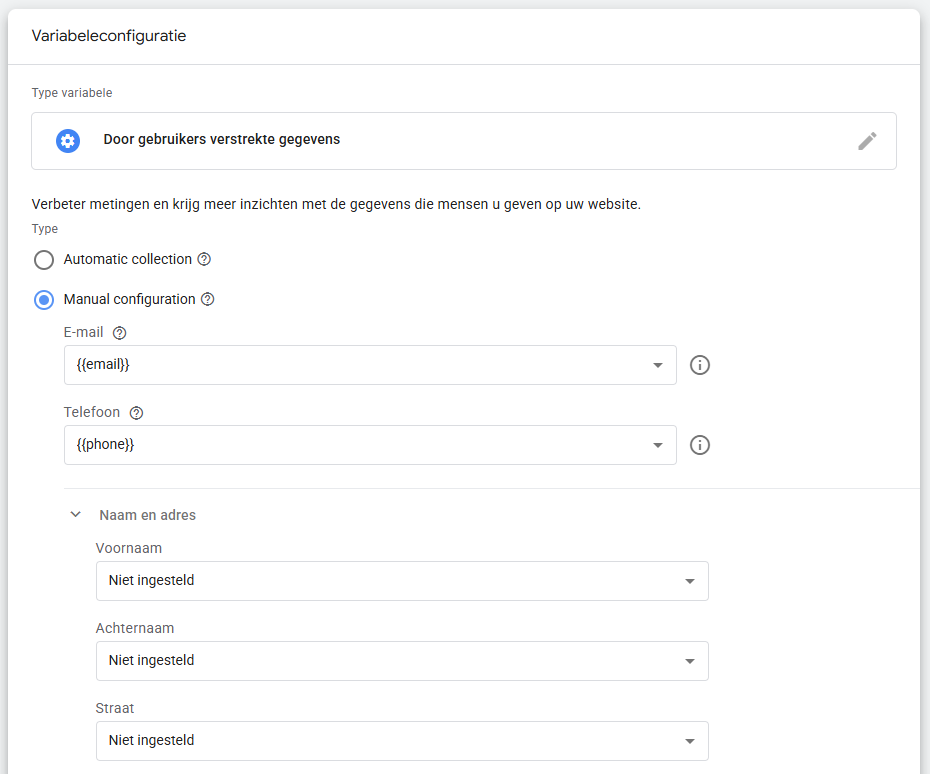Open the E-mail variable dropdown

click(x=370, y=365)
